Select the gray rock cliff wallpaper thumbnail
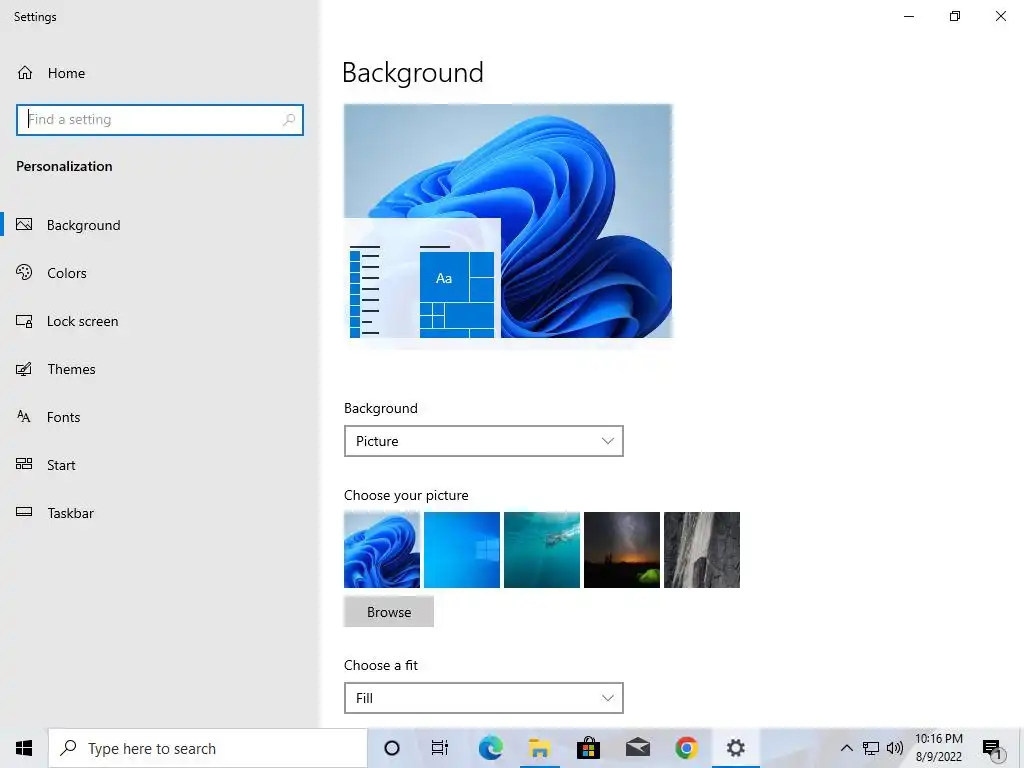Screen dimensions: 1024x768 (x=702, y=550)
